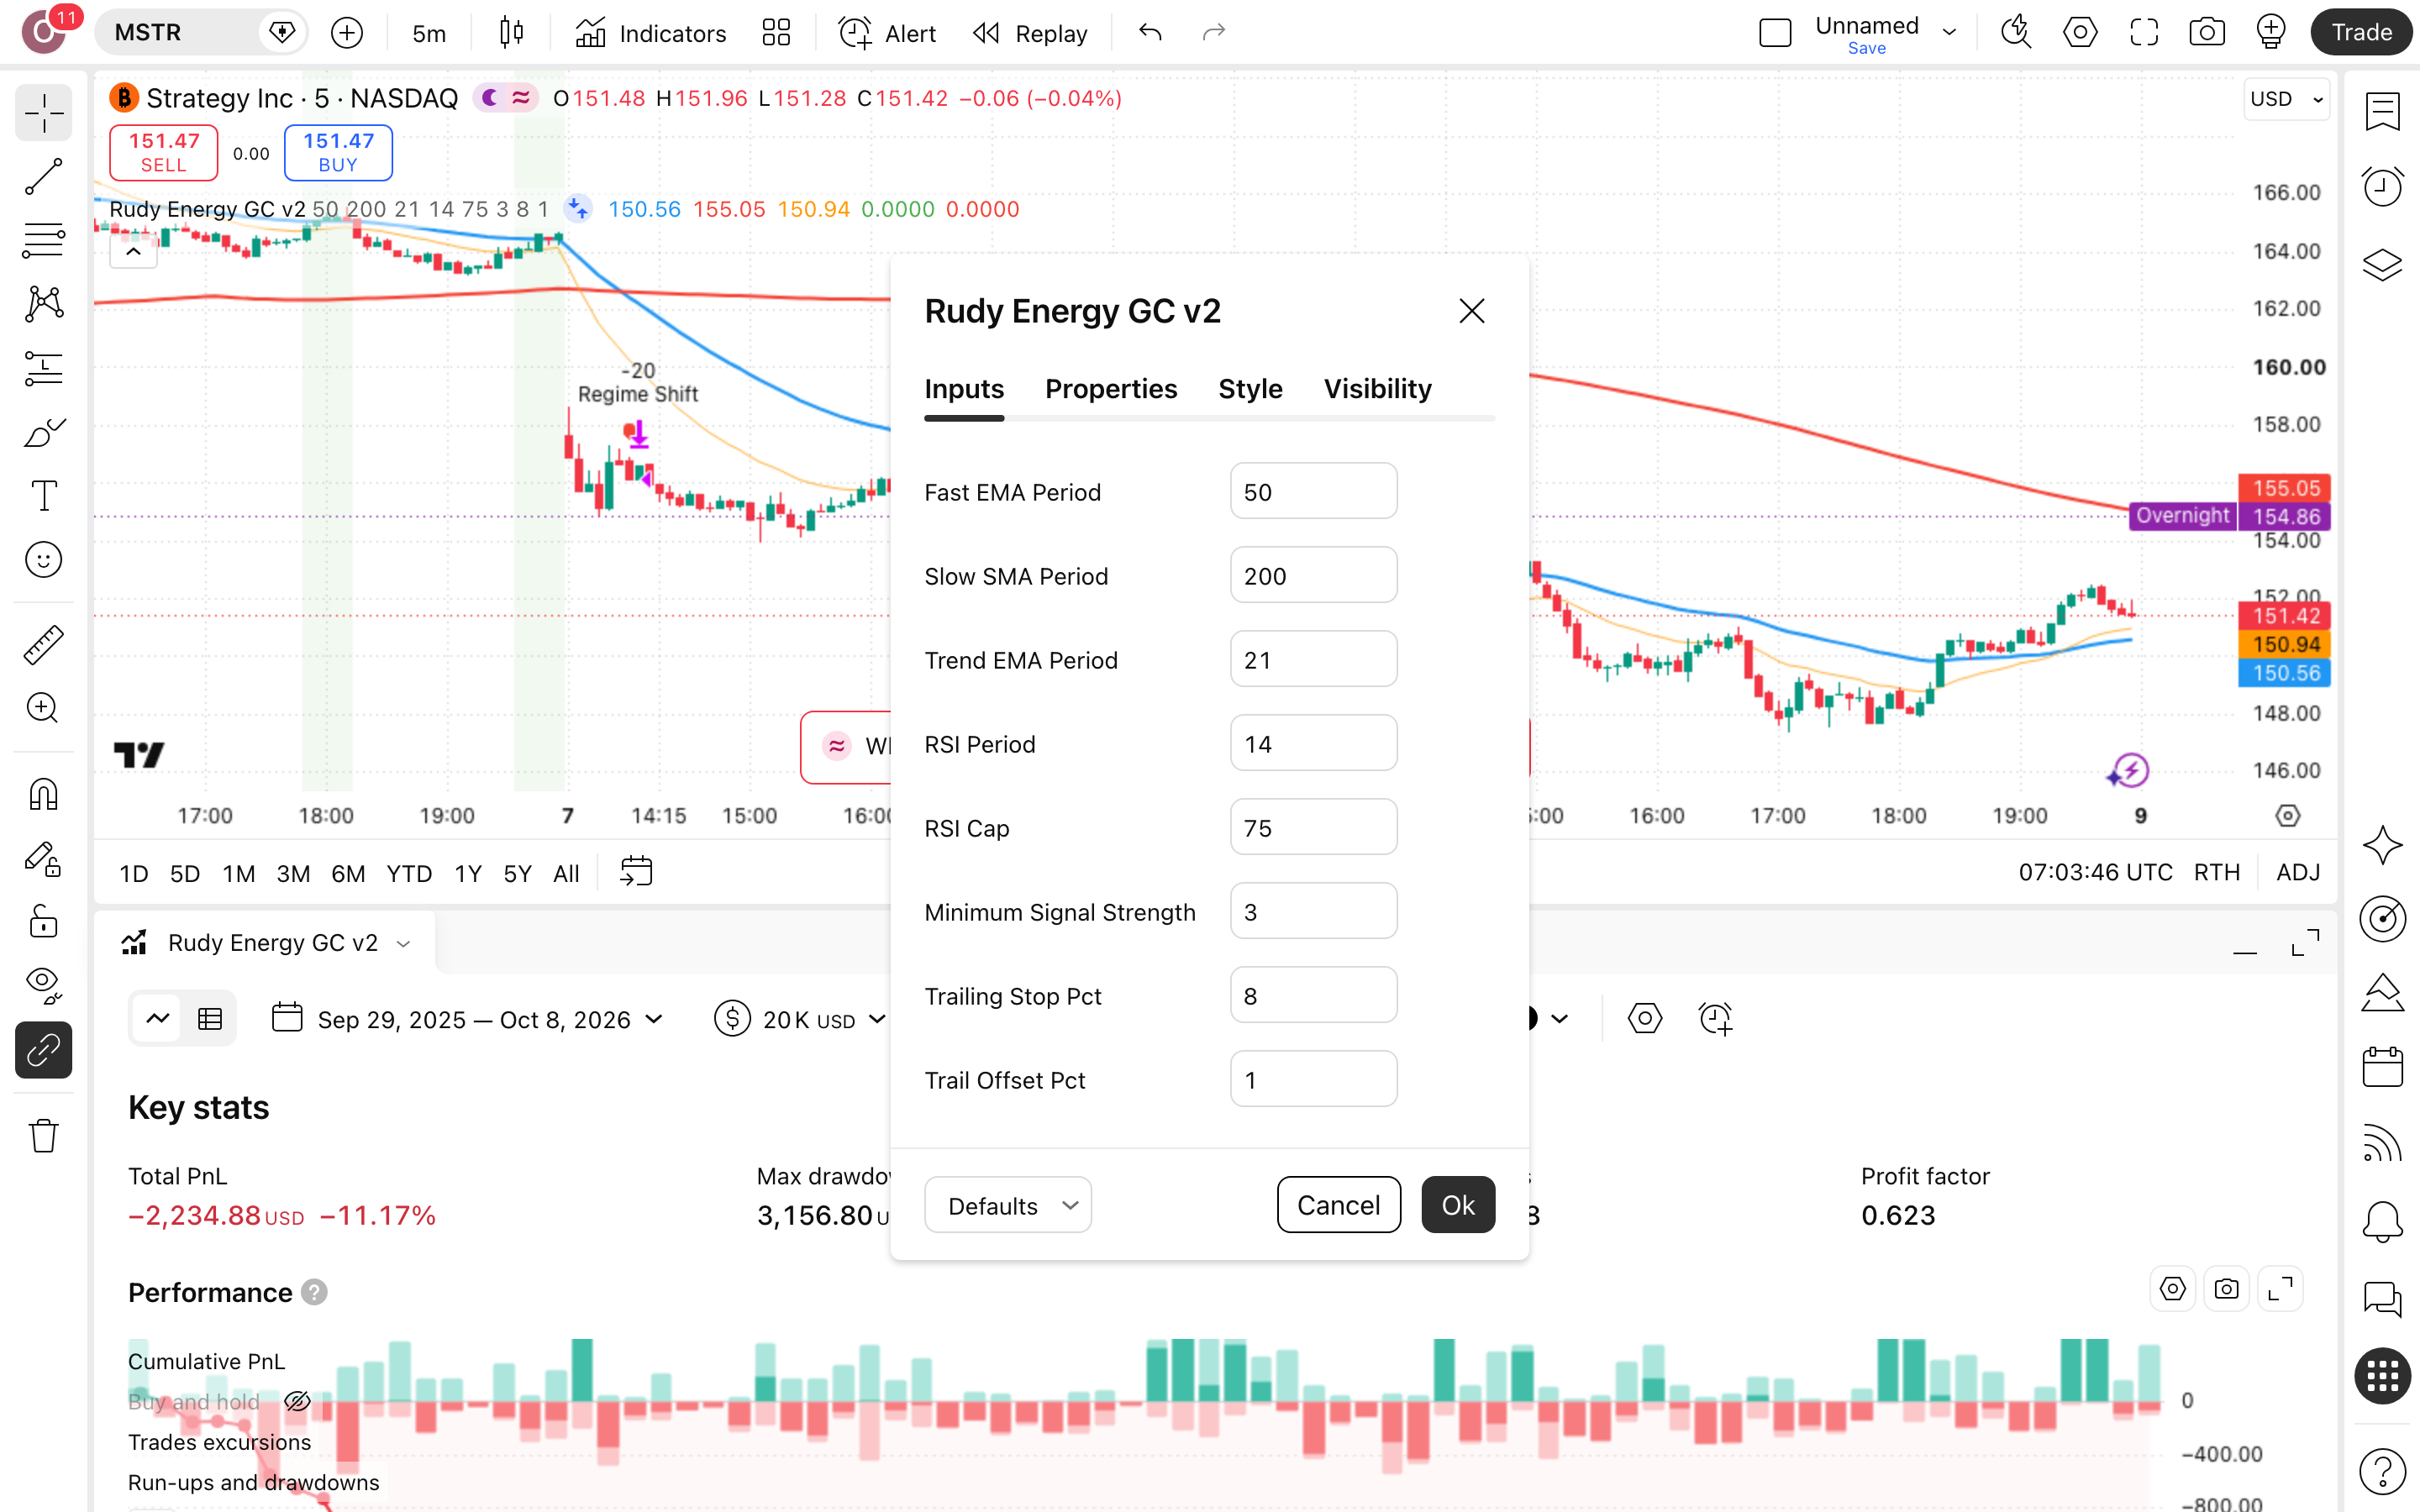Click the Trade button
Viewport: 2420px width, 1512px height.
(x=2361, y=32)
